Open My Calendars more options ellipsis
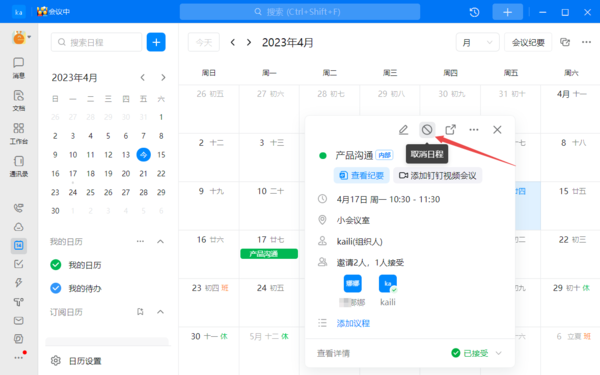The height and width of the screenshot is (375, 600). (140, 241)
